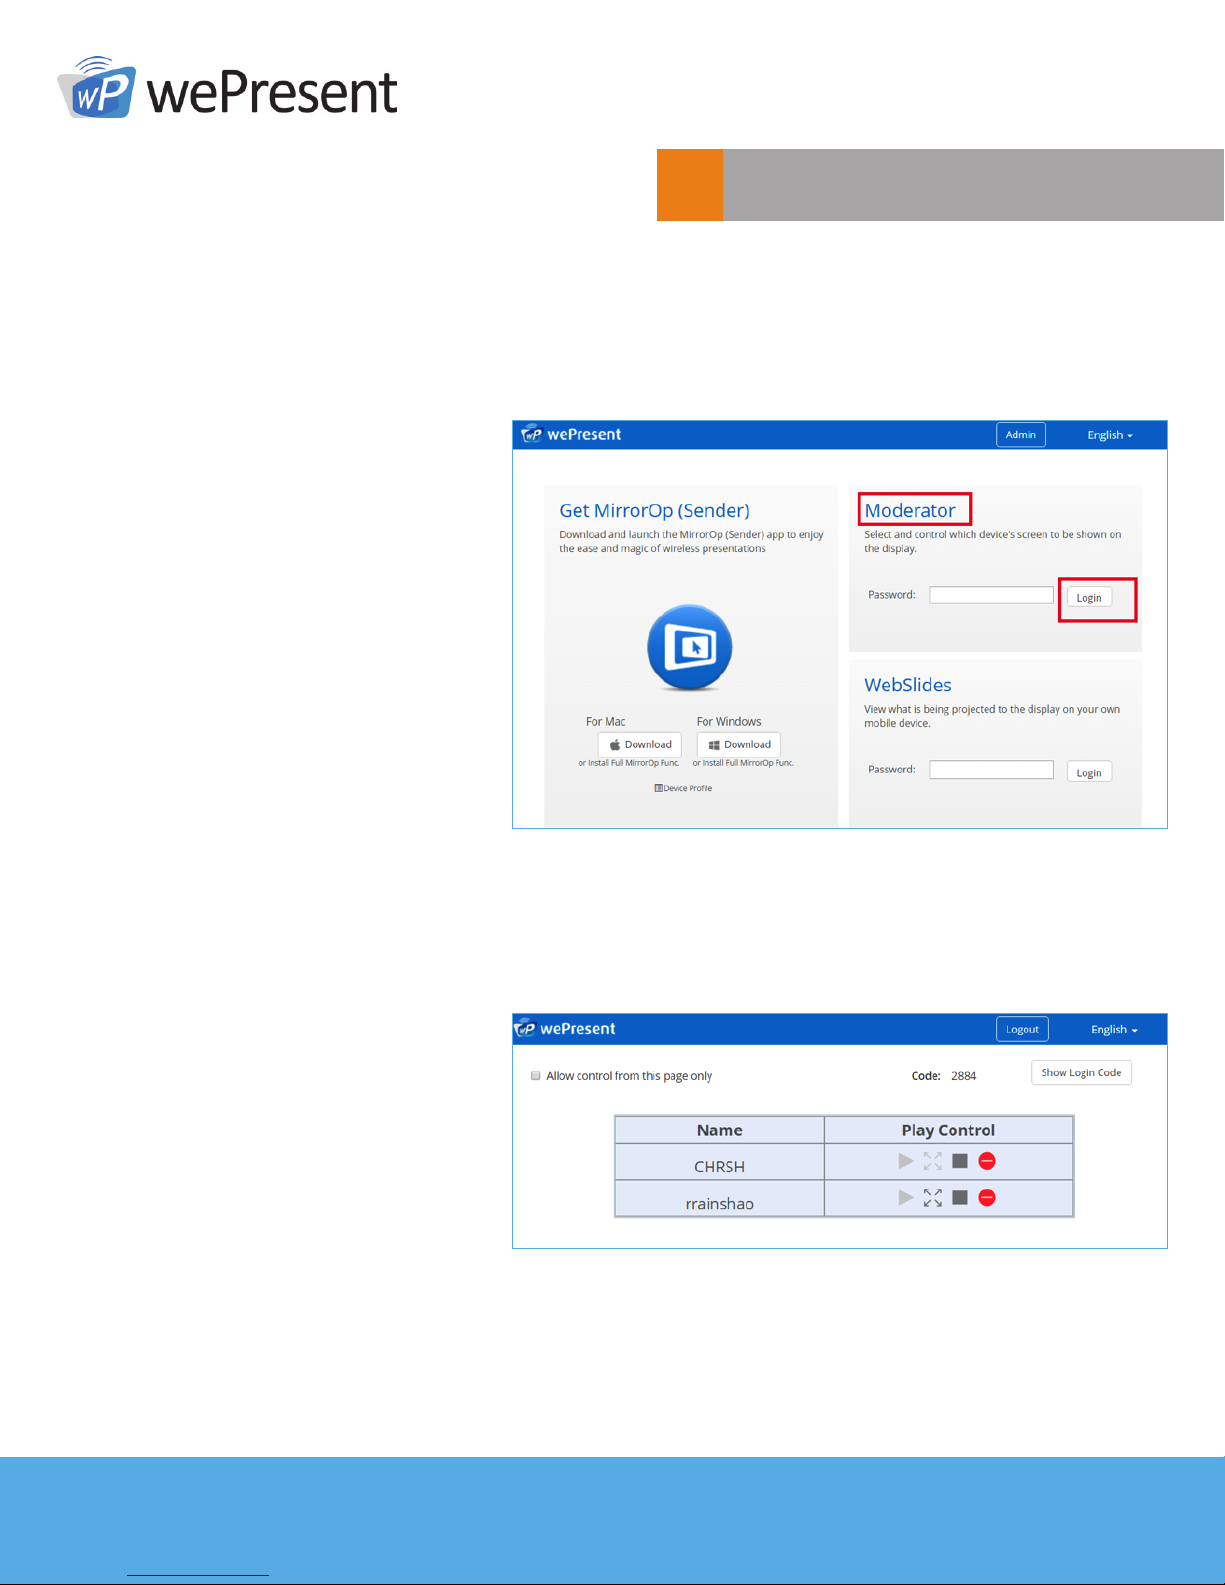Click the WebSlides Login button
The height and width of the screenshot is (1585, 1225).
point(1089,772)
